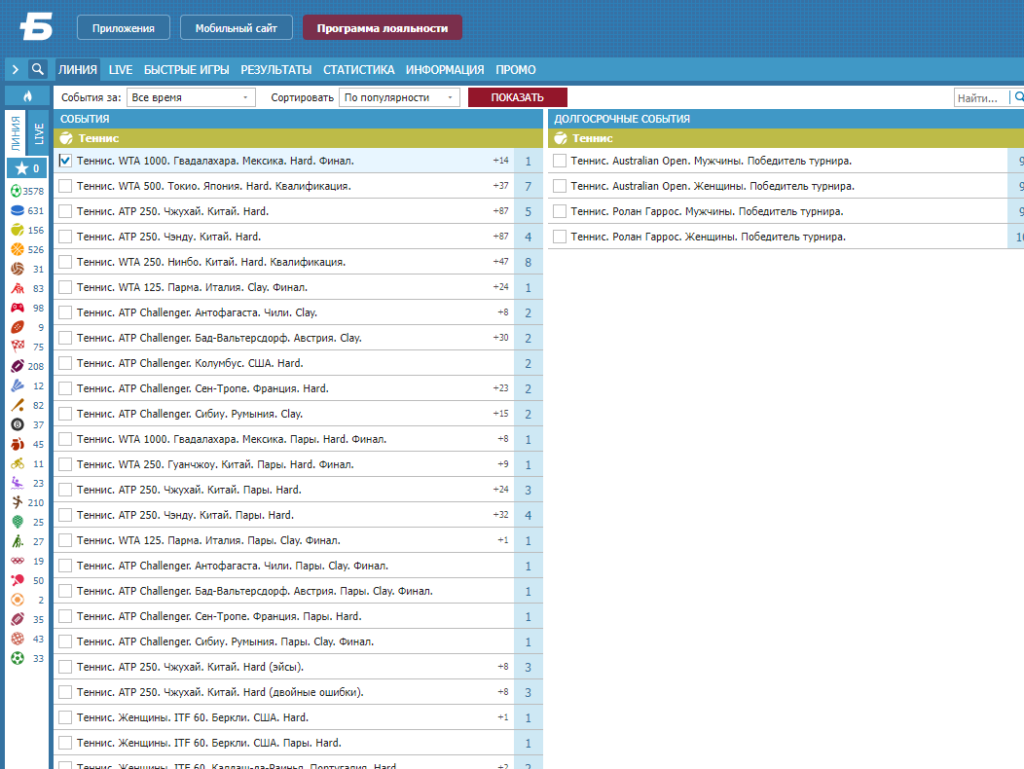This screenshot has width=1024, height=769.
Task: Select the baseball bat icon (82)
Action: click(x=17, y=405)
